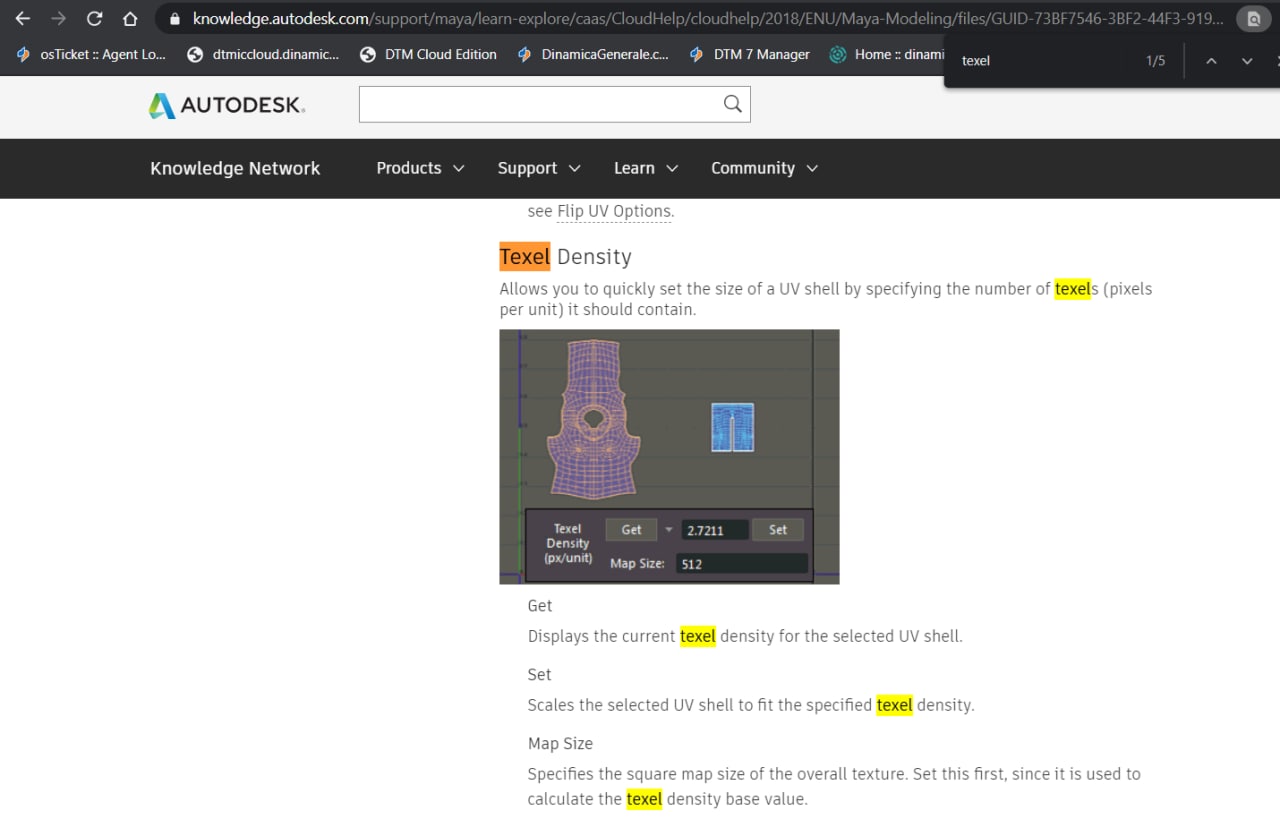Click the Get button in the illustration

point(631,530)
